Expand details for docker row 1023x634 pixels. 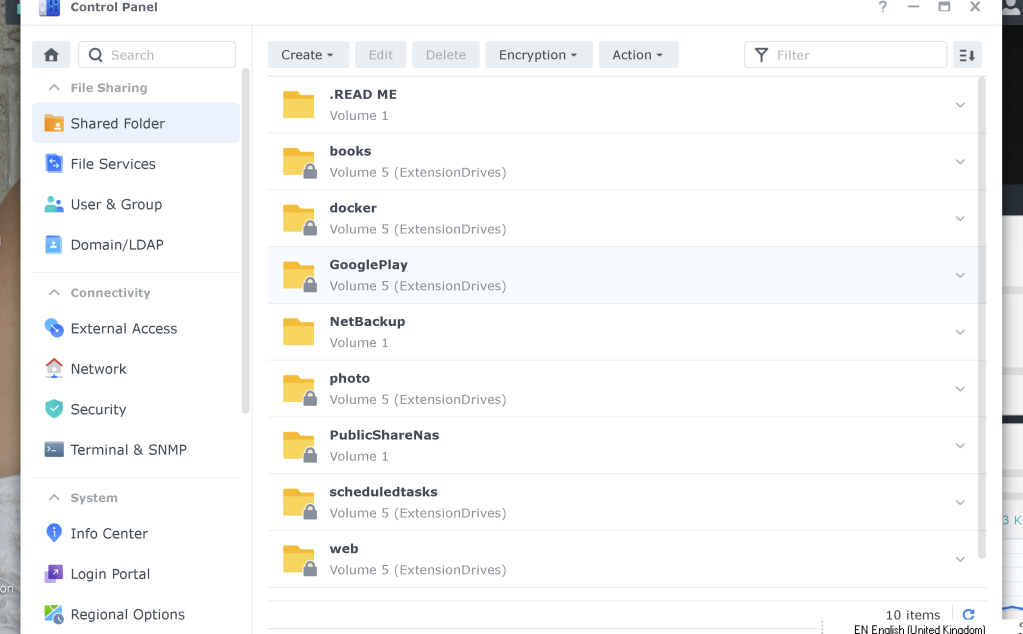pos(960,219)
